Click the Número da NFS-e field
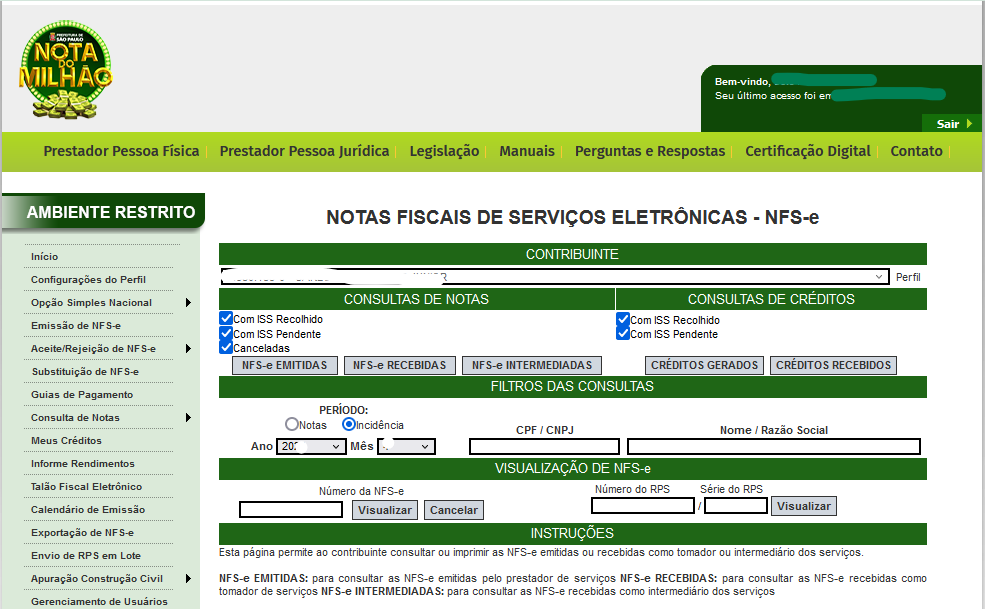The height and width of the screenshot is (609, 985). coord(291,510)
